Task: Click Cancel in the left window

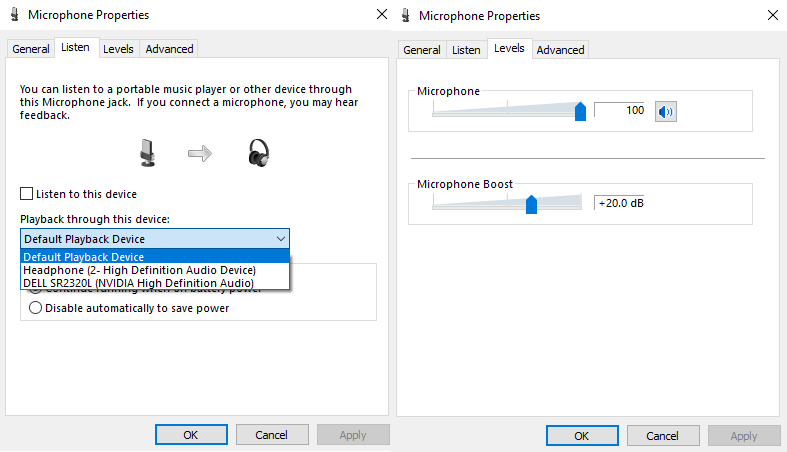Action: (x=272, y=434)
